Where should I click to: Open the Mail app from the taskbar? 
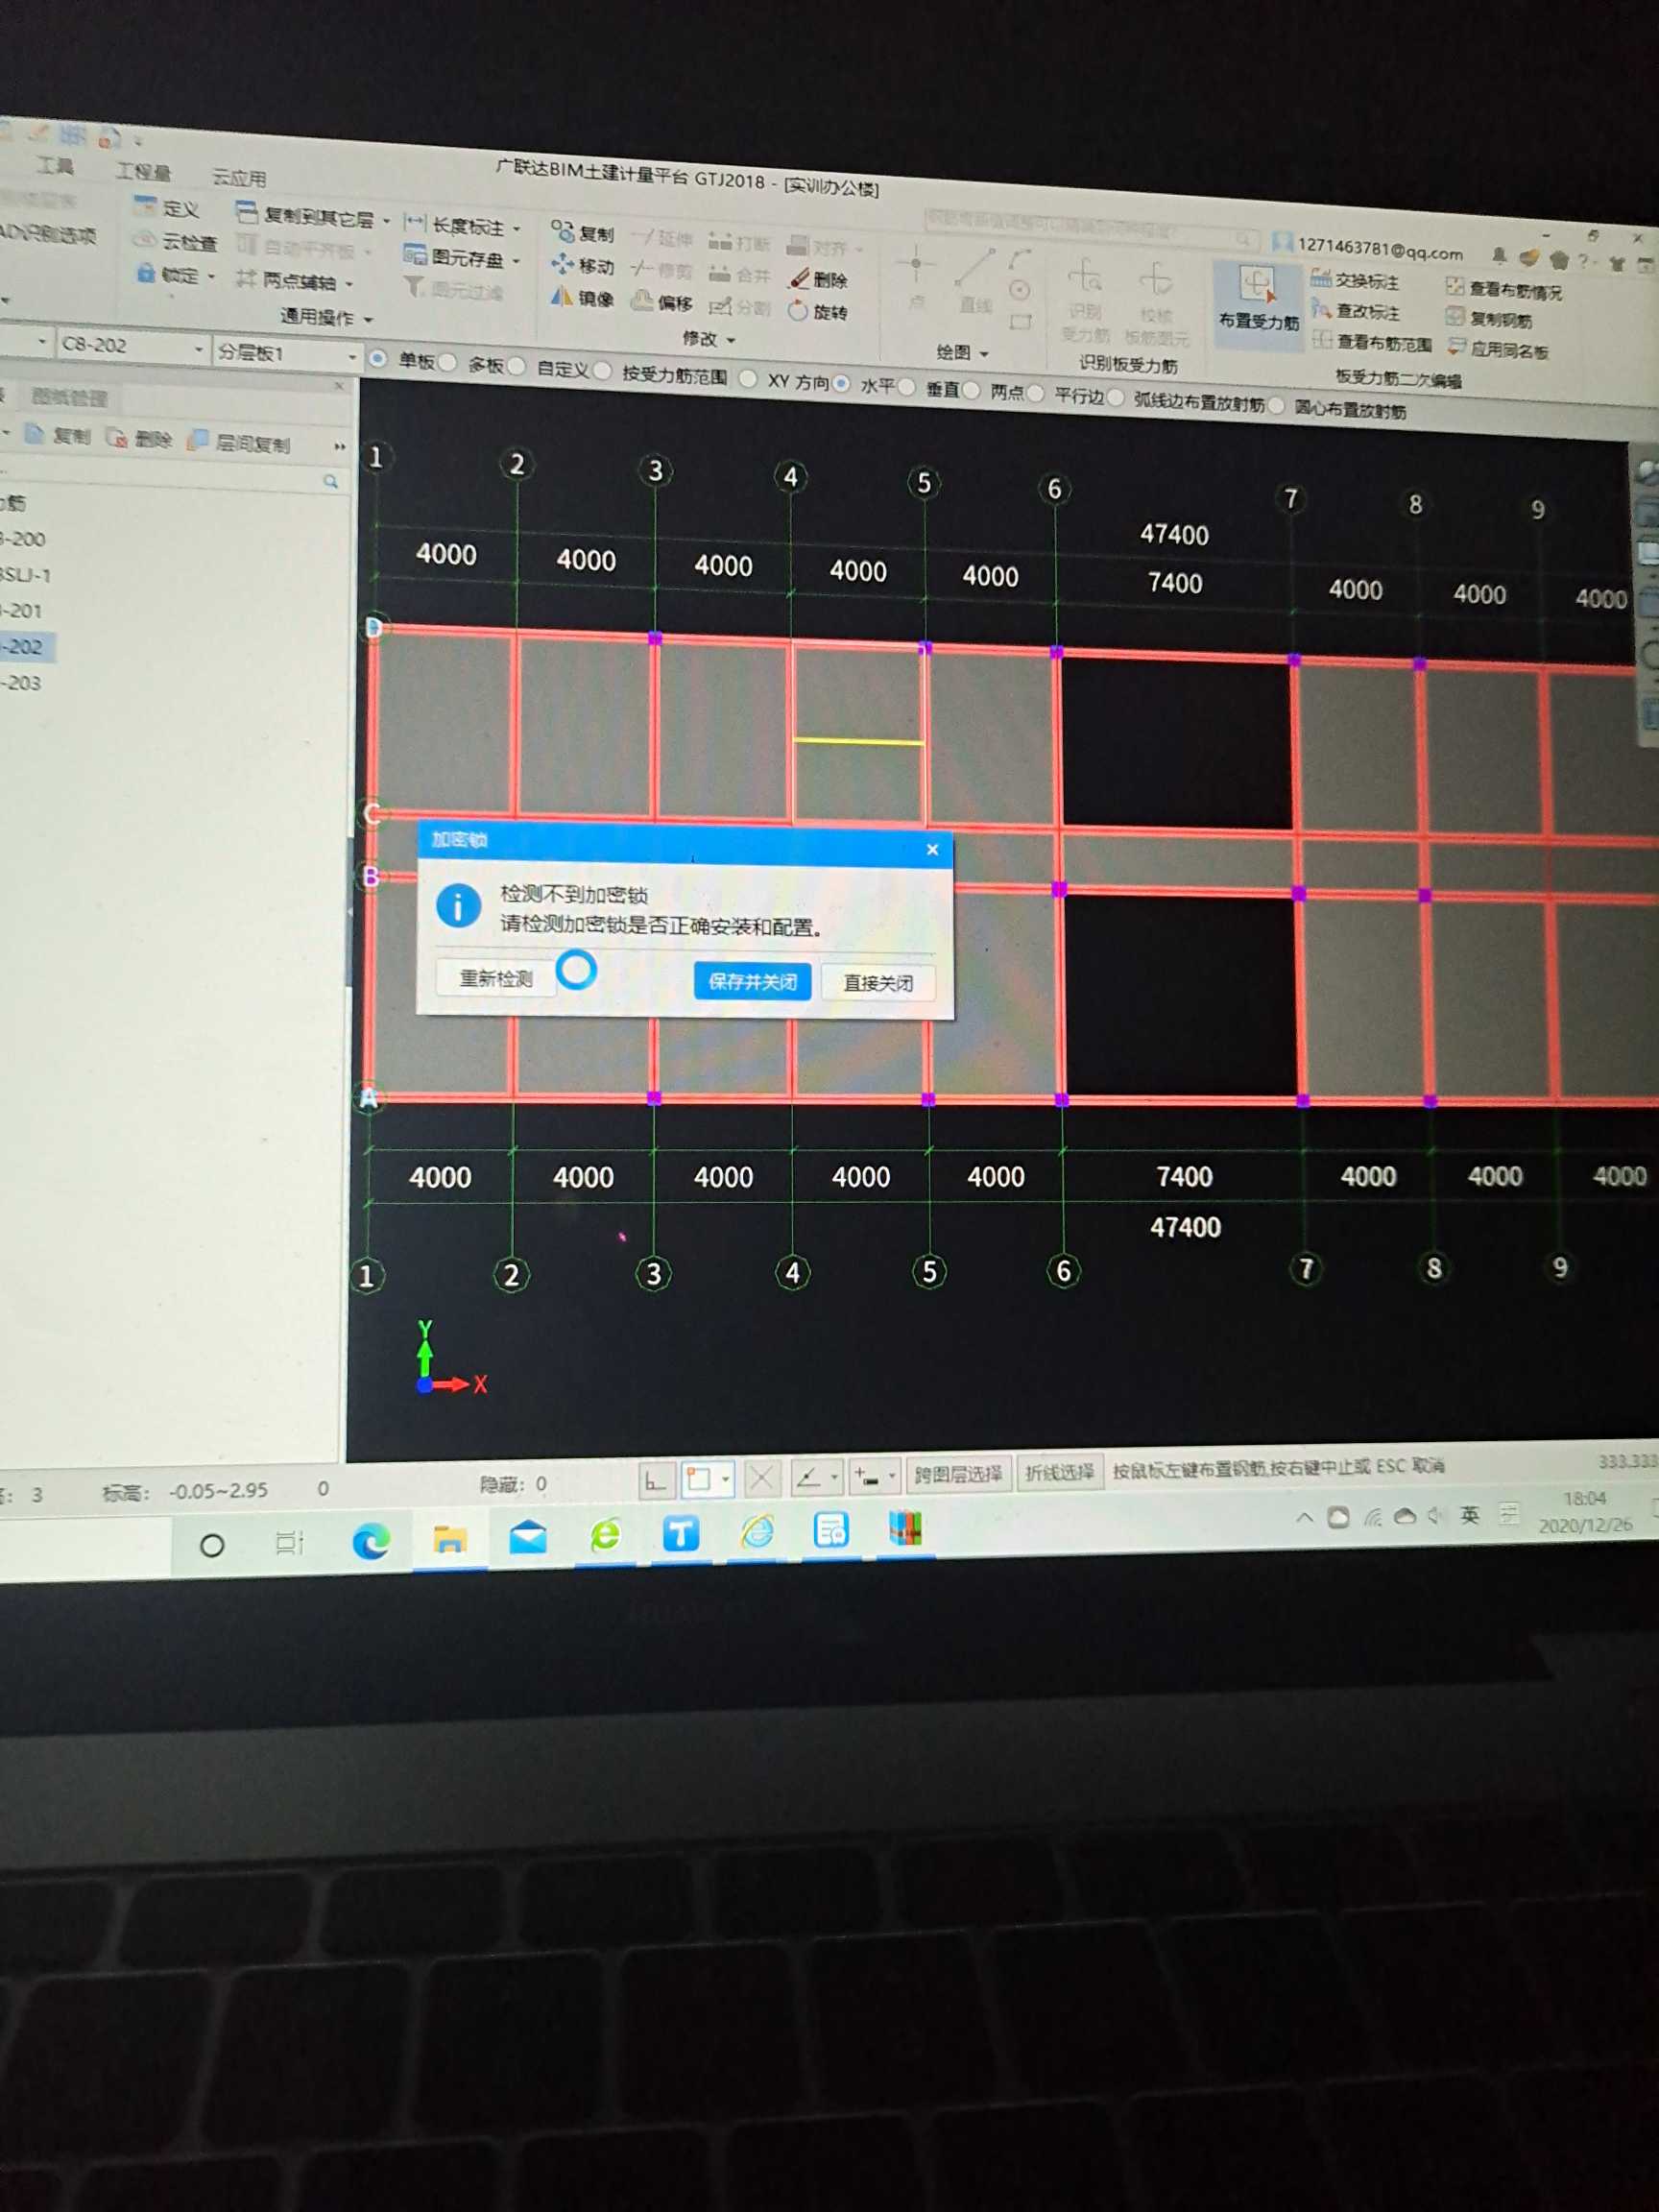[528, 1536]
